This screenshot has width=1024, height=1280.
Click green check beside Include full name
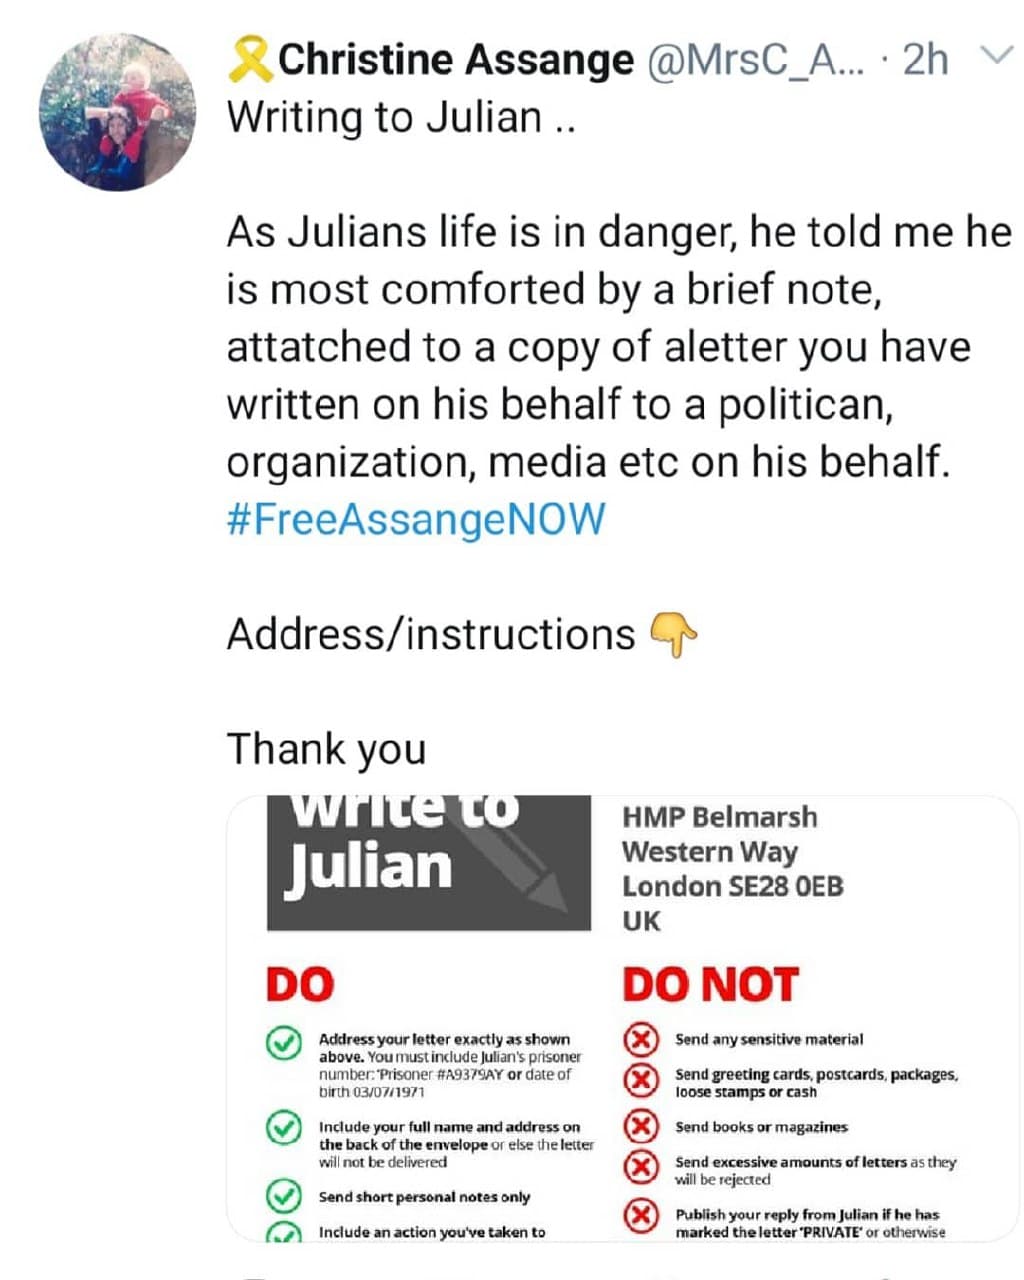coord(284,1129)
